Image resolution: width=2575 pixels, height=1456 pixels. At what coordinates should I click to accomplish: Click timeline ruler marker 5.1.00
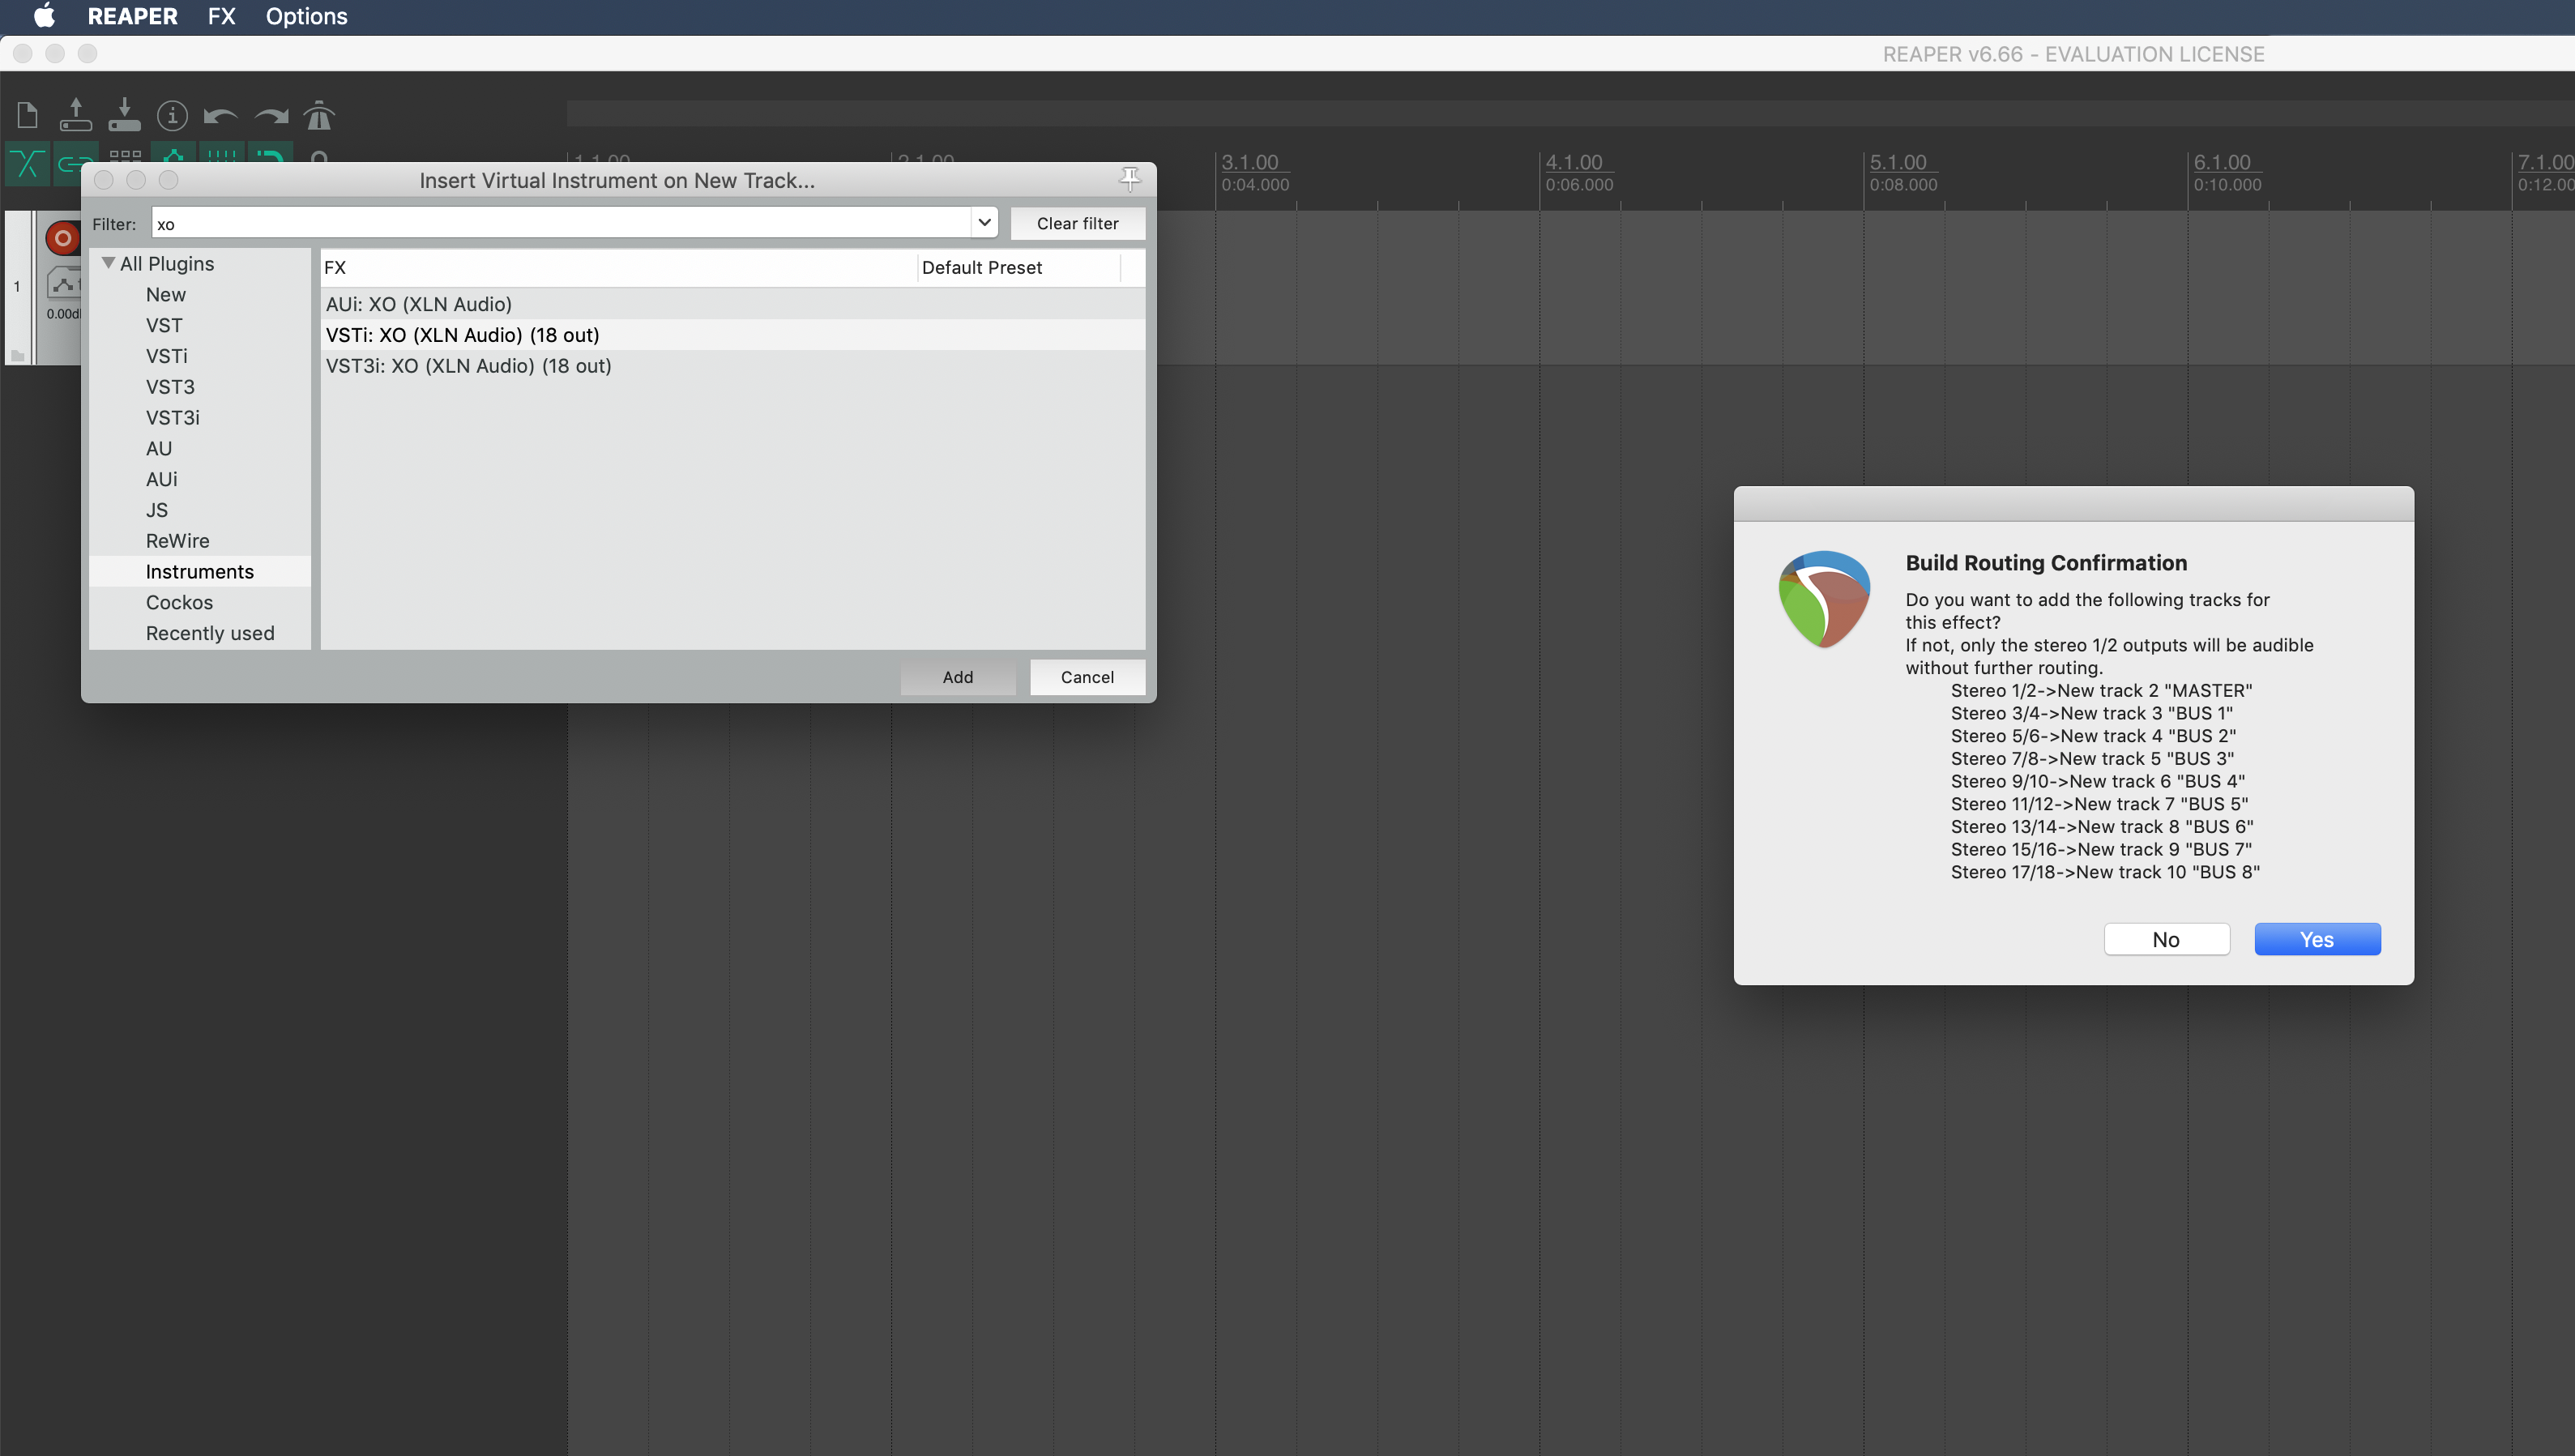click(1898, 162)
